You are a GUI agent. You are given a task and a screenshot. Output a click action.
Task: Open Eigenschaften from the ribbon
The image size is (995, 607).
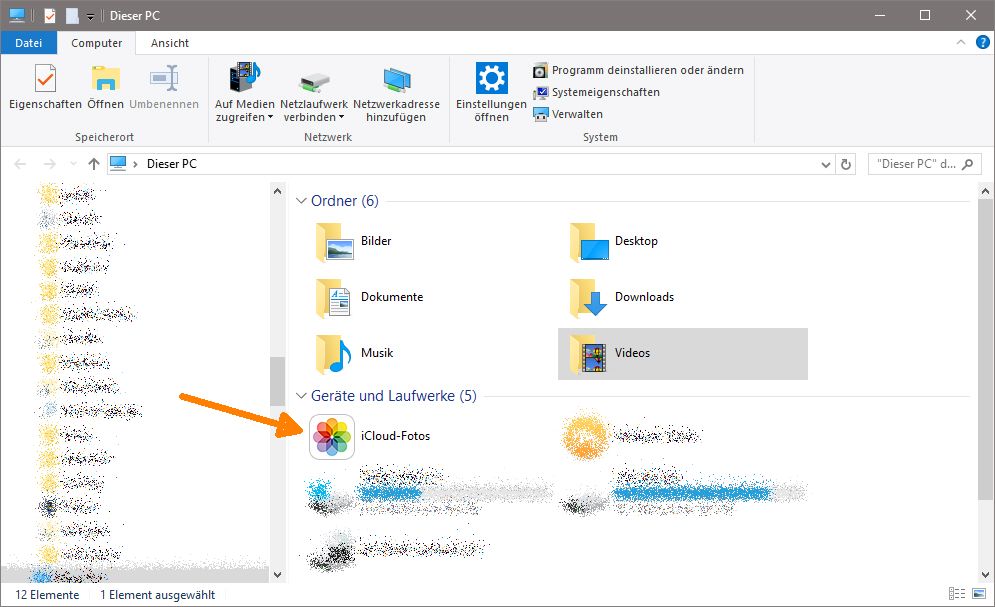(x=44, y=90)
